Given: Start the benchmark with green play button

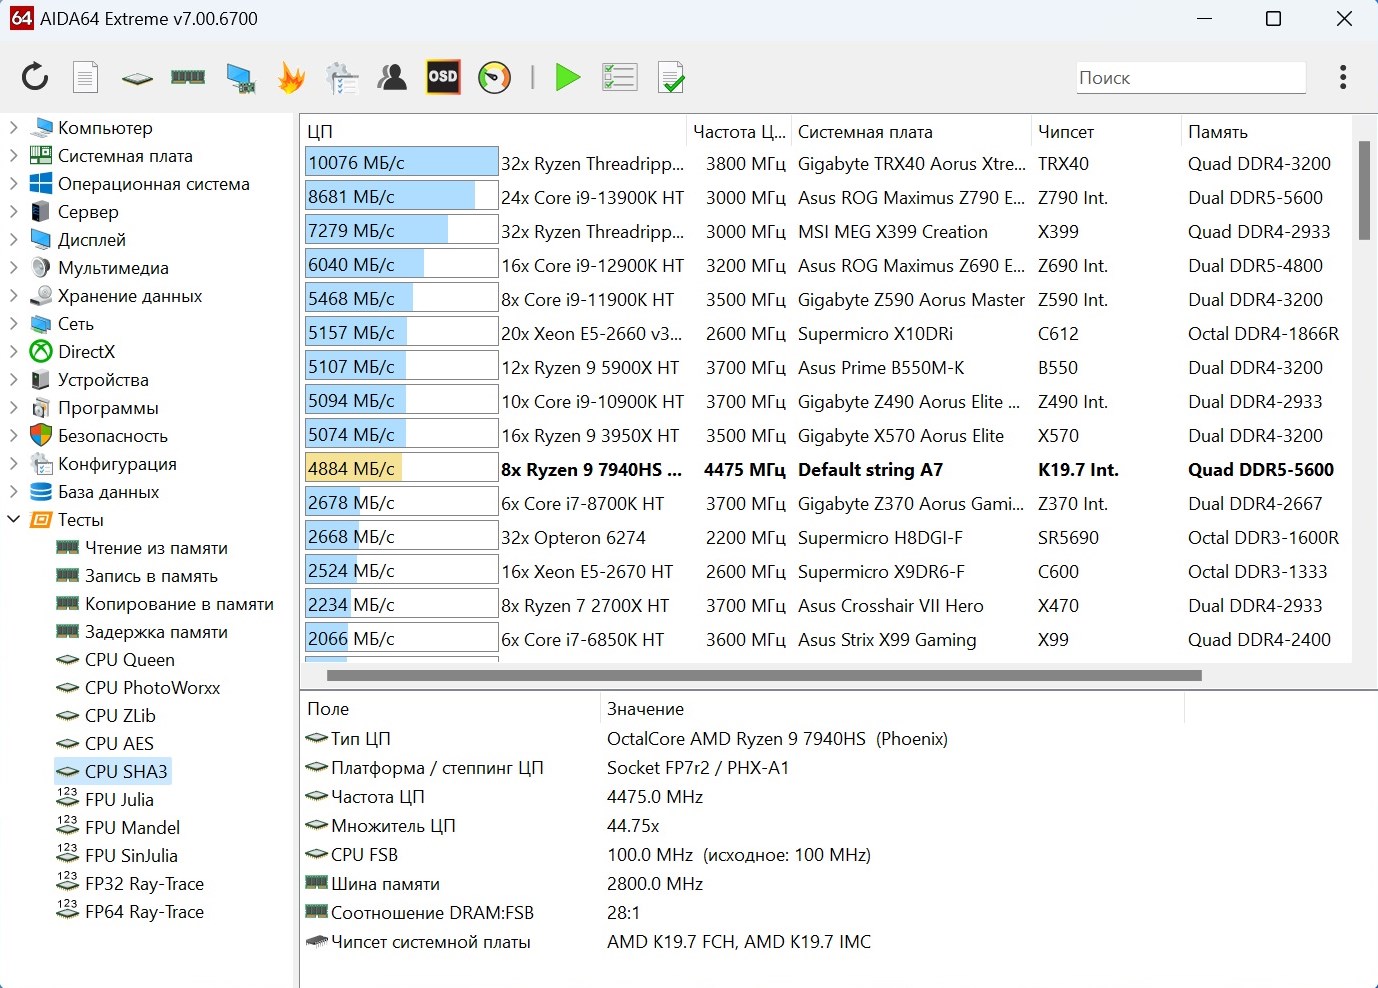Looking at the screenshot, I should coord(567,77).
